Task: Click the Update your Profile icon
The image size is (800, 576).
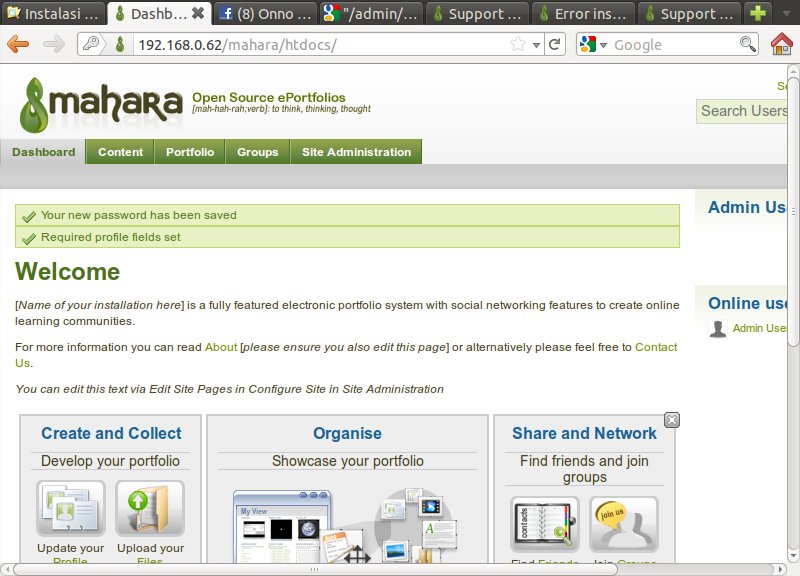Action: pyautogui.click(x=71, y=509)
